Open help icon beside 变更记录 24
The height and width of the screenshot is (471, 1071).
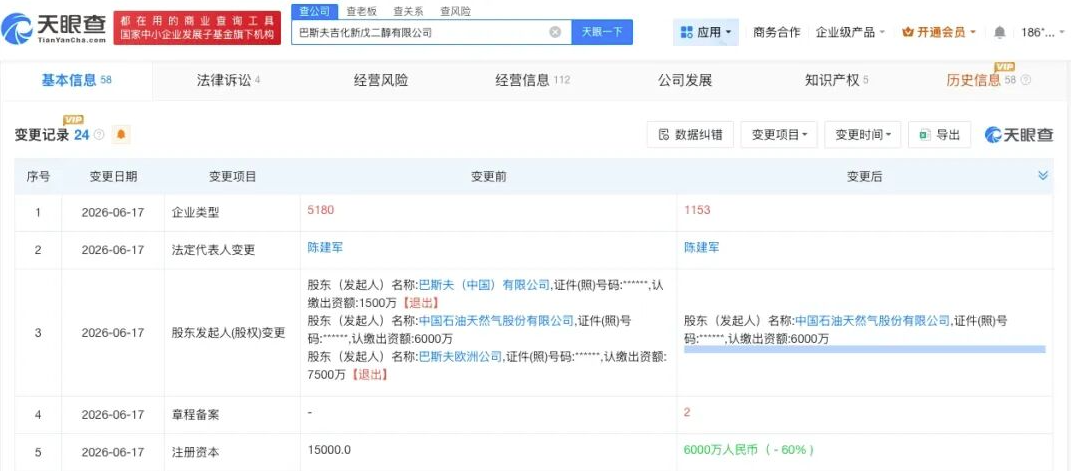click(x=99, y=135)
